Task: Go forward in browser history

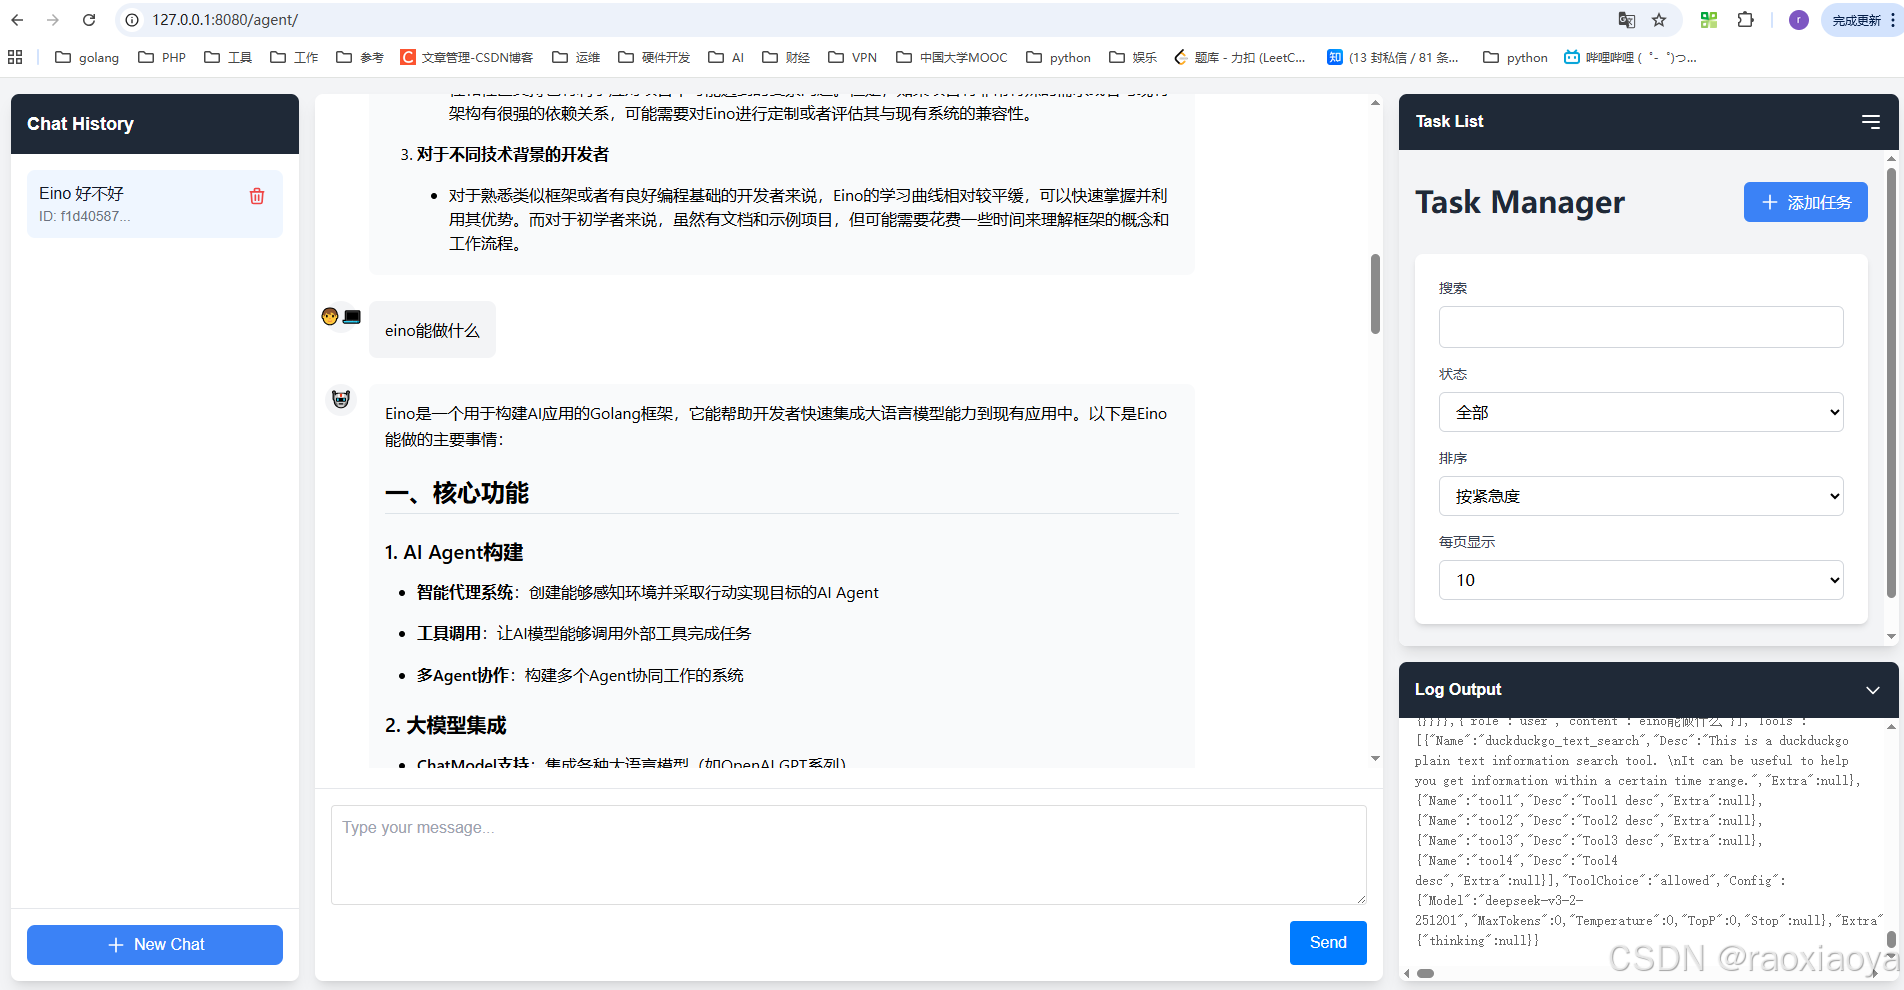Action: 53,20
